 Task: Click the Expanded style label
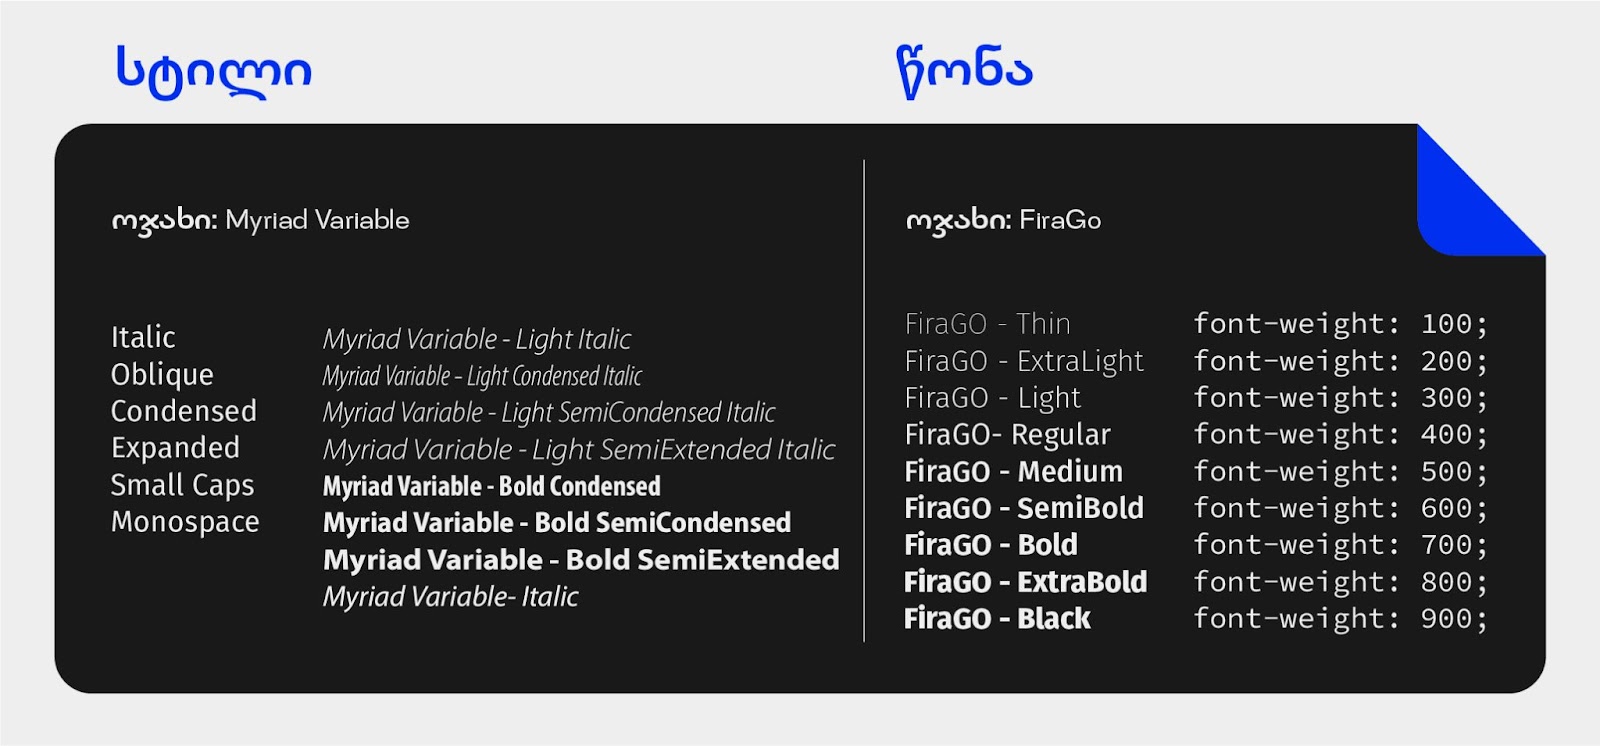click(175, 448)
